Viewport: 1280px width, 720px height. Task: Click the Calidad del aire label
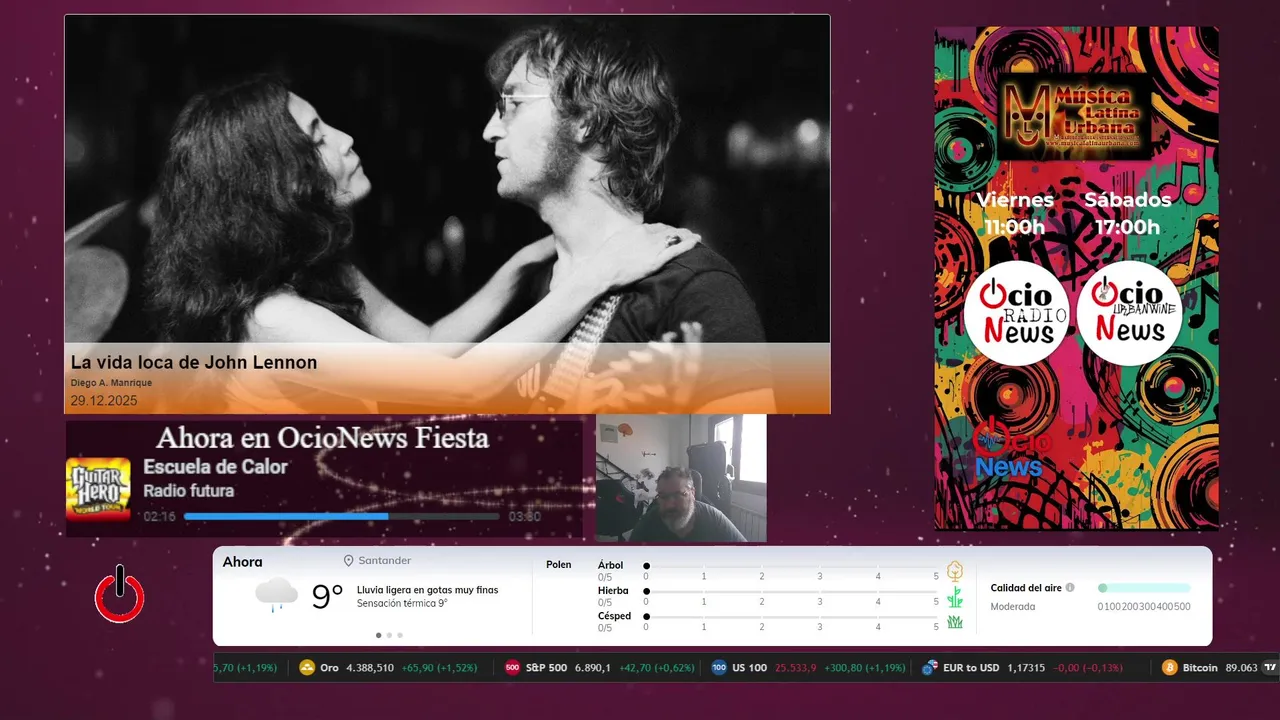click(1026, 588)
